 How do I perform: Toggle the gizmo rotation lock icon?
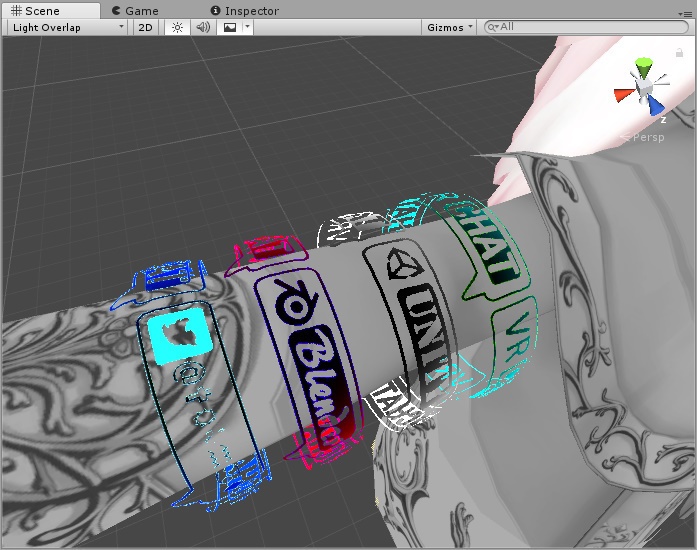click(679, 52)
